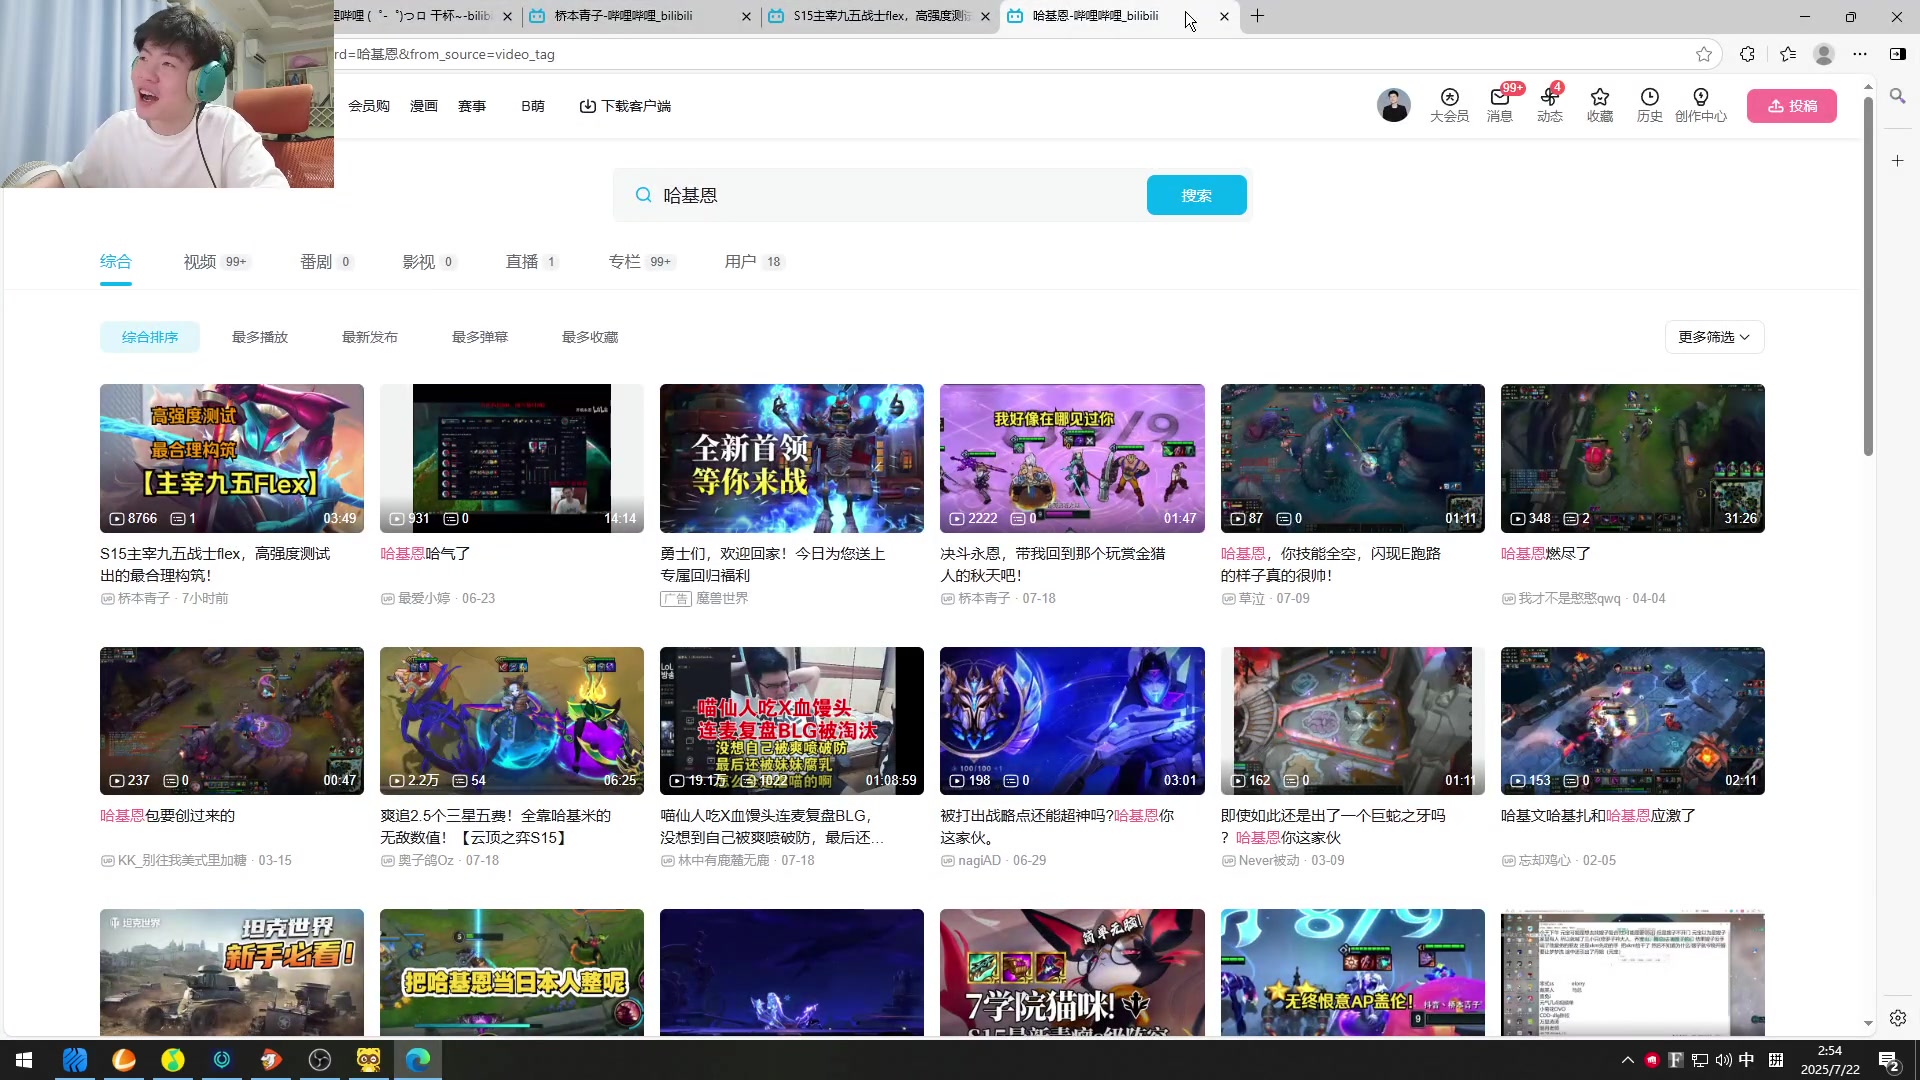Switch to the 用户 tab

click(x=754, y=262)
